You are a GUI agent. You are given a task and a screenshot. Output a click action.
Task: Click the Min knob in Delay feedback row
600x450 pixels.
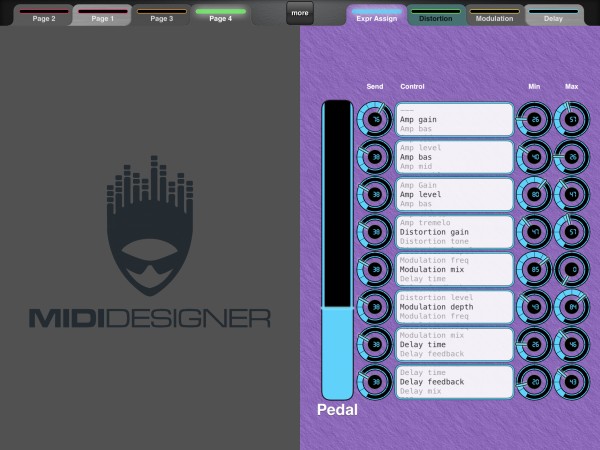(534, 382)
